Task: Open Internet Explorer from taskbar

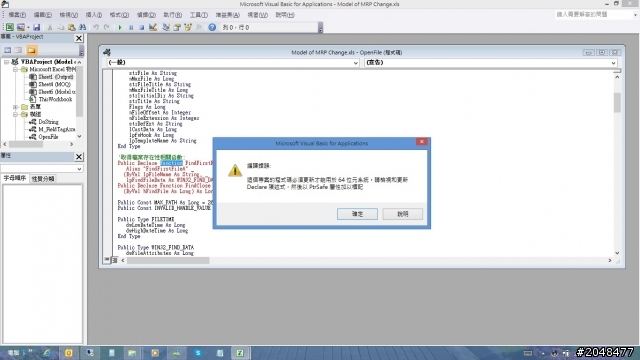Action: tap(47, 353)
